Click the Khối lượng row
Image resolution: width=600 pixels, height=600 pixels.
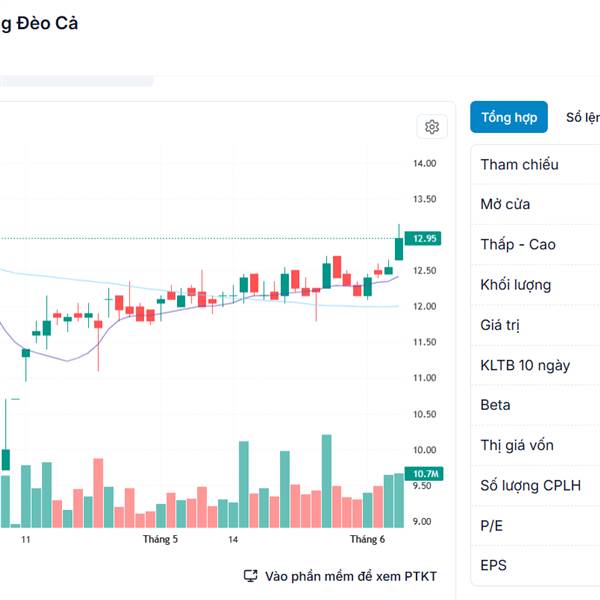pos(535,285)
